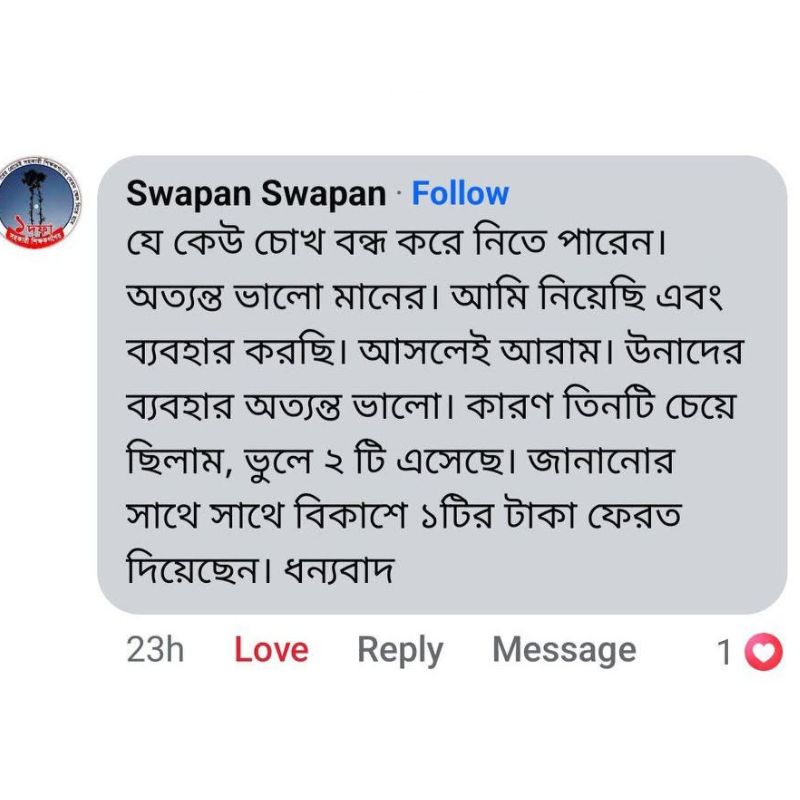This screenshot has width=800, height=800.
Task: Click the phrase 'আসলেই আরাম।'
Action: click(x=484, y=351)
